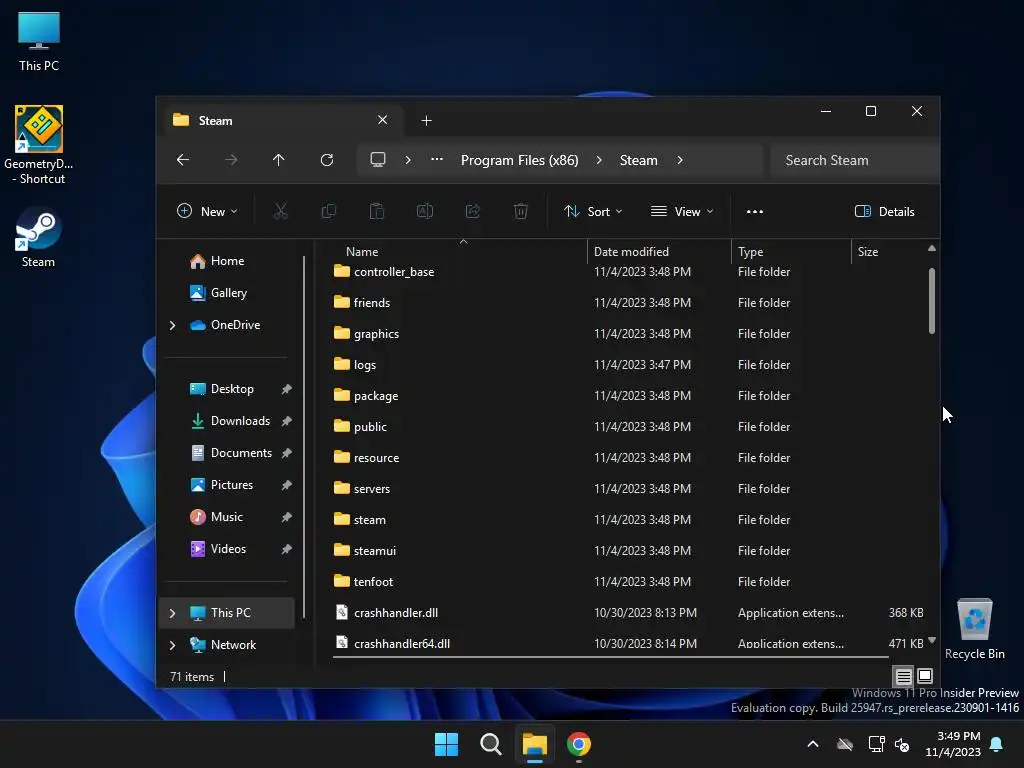Switch to large thumbnails view icon
1024x768 pixels.
[925, 676]
